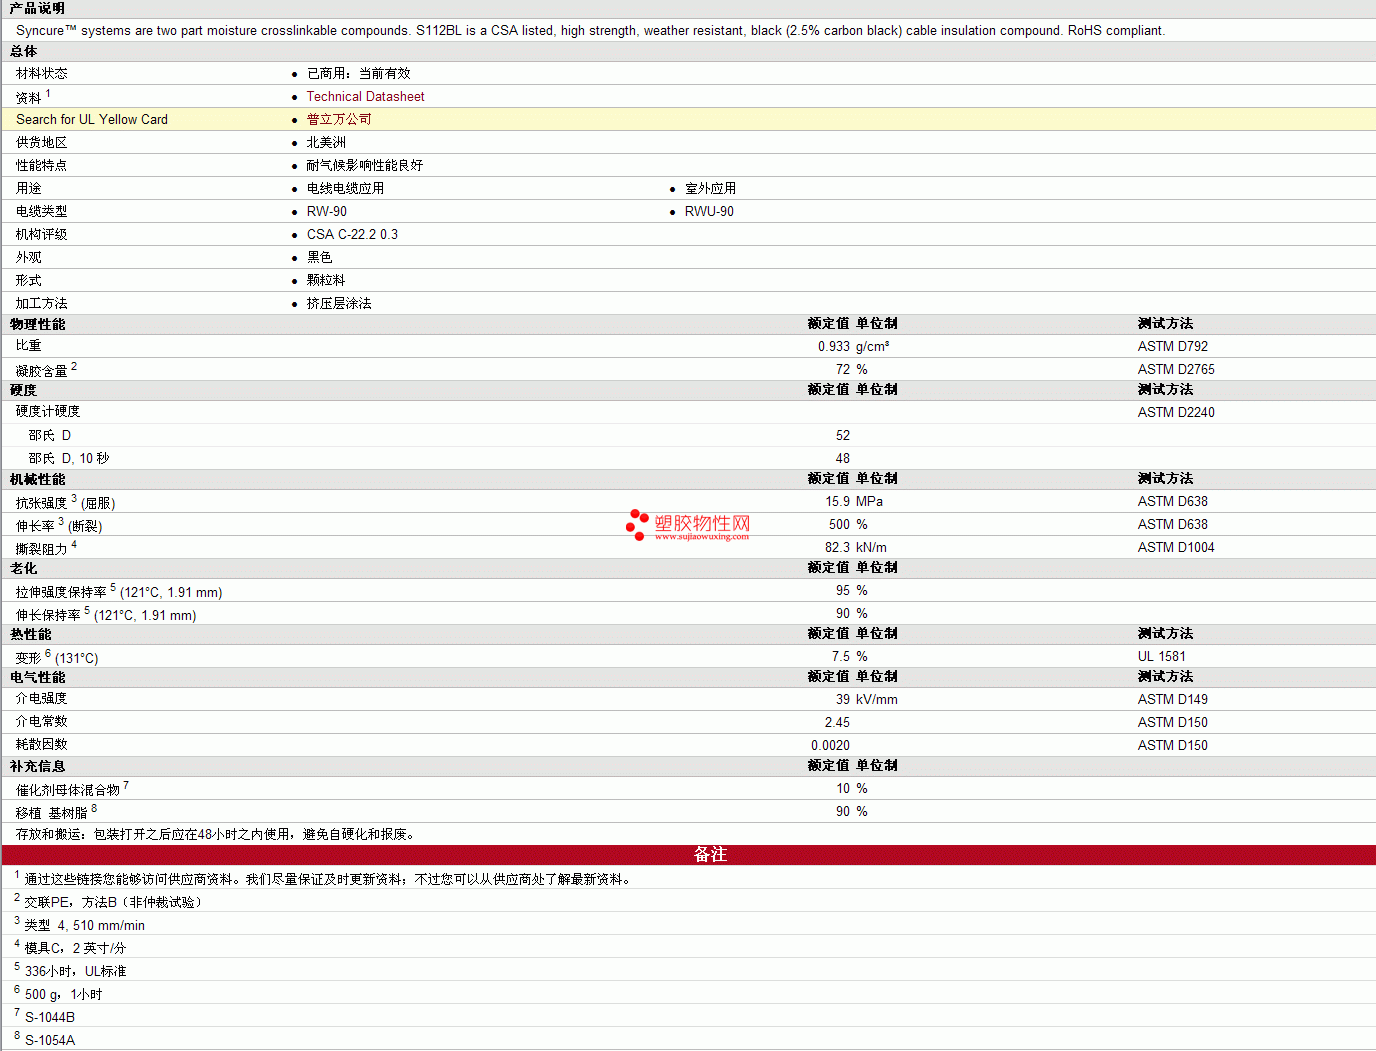The width and height of the screenshot is (1376, 1051).
Task: Click the ASTM D792 test method
Action: pyautogui.click(x=1172, y=347)
